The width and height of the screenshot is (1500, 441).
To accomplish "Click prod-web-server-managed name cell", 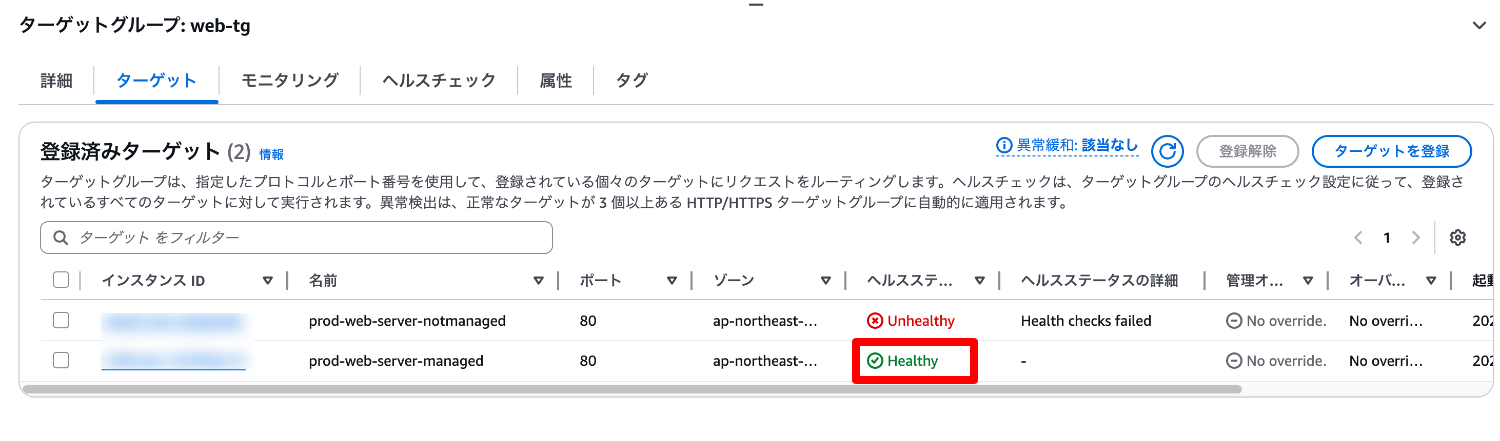I will (396, 361).
